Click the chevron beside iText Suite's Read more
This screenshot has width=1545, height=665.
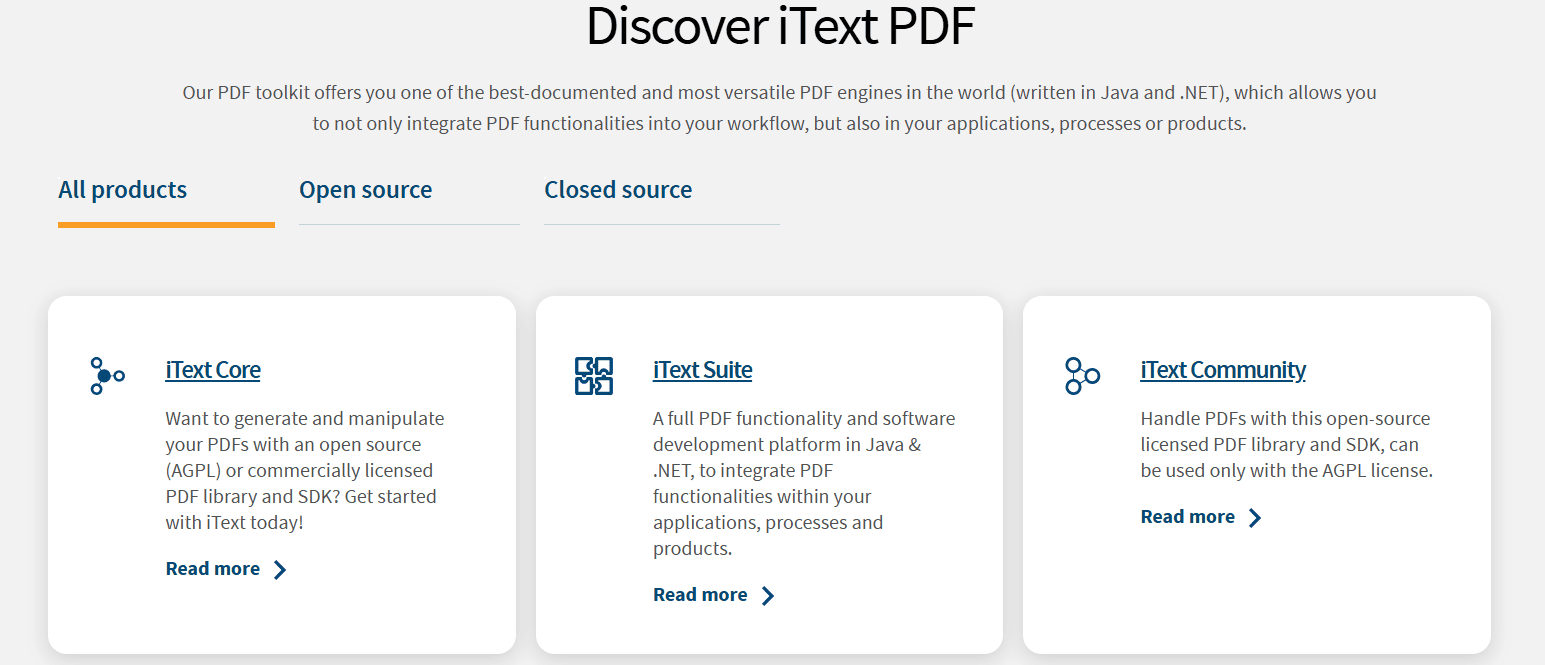tap(768, 595)
